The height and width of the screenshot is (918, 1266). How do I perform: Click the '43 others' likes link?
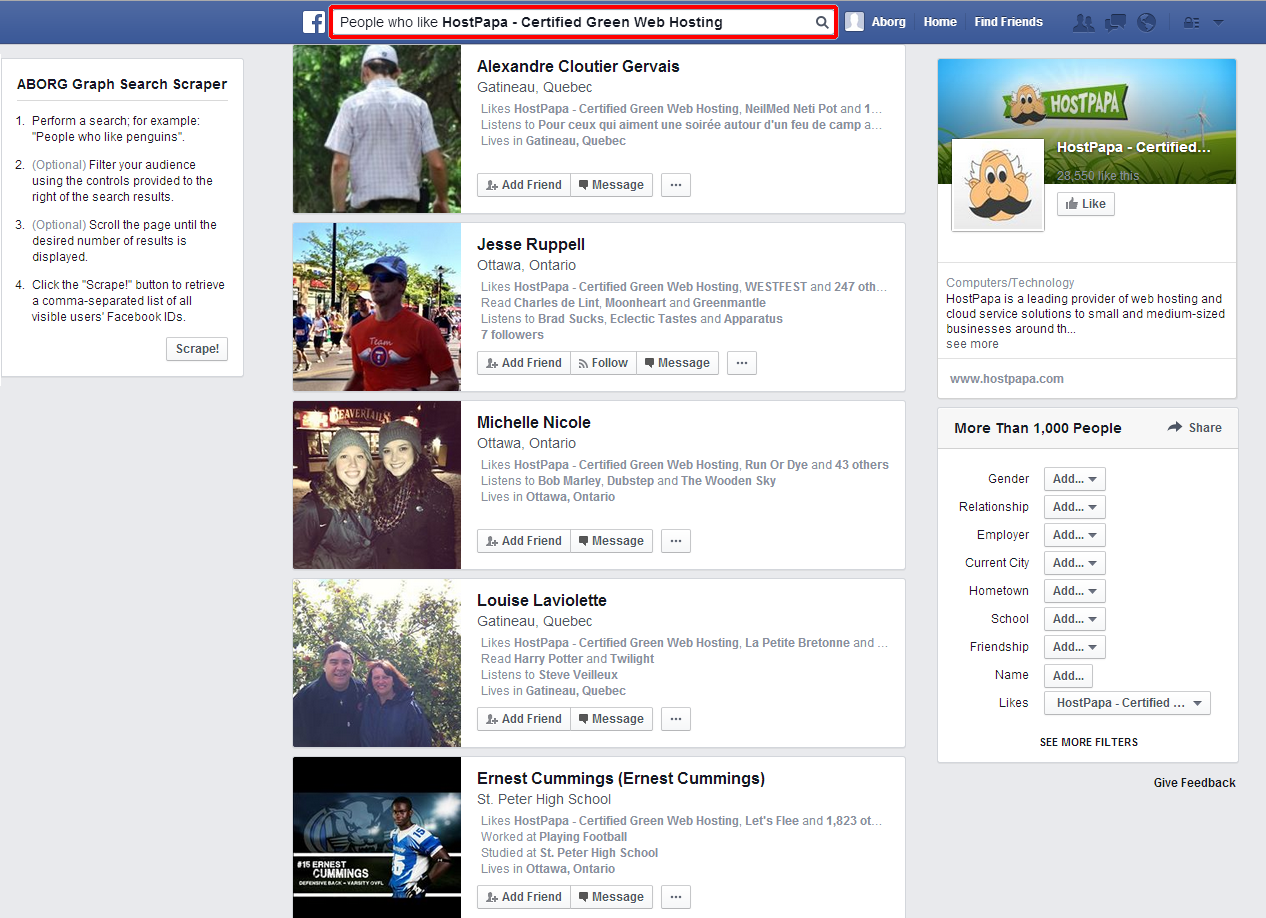(862, 465)
